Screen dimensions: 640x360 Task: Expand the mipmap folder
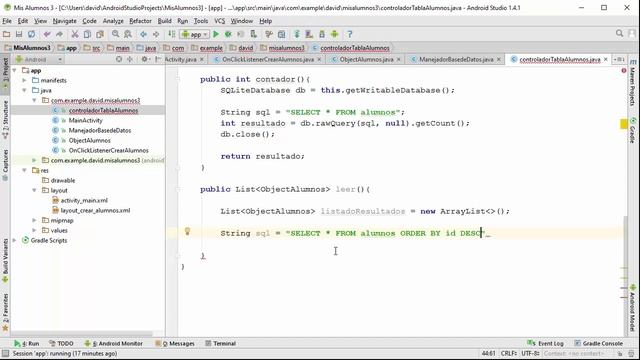coord(34,220)
